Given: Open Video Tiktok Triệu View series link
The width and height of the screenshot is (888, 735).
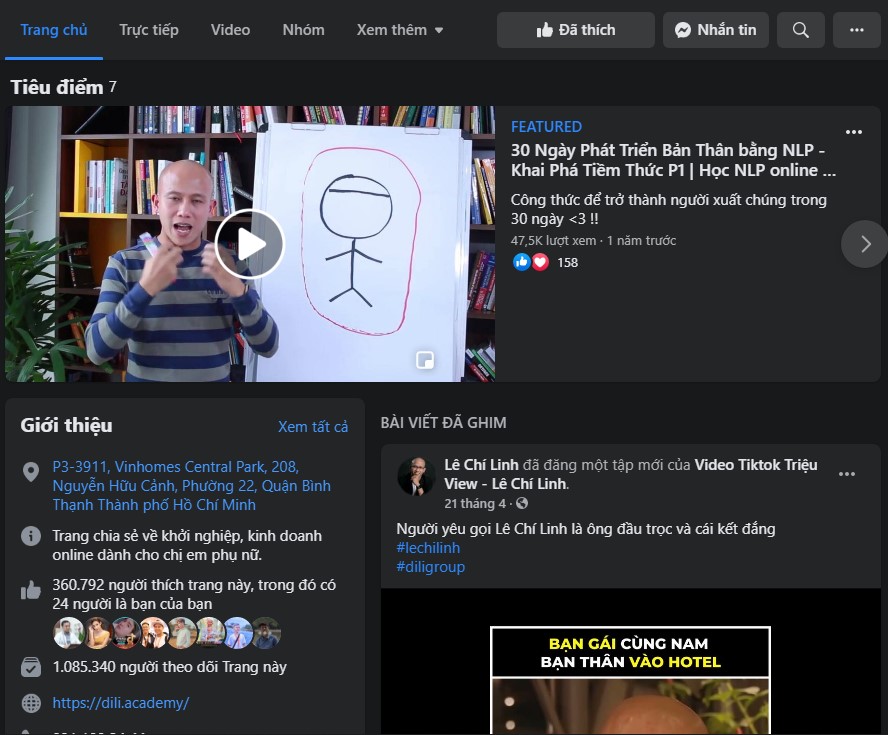Looking at the screenshot, I should (630, 474).
